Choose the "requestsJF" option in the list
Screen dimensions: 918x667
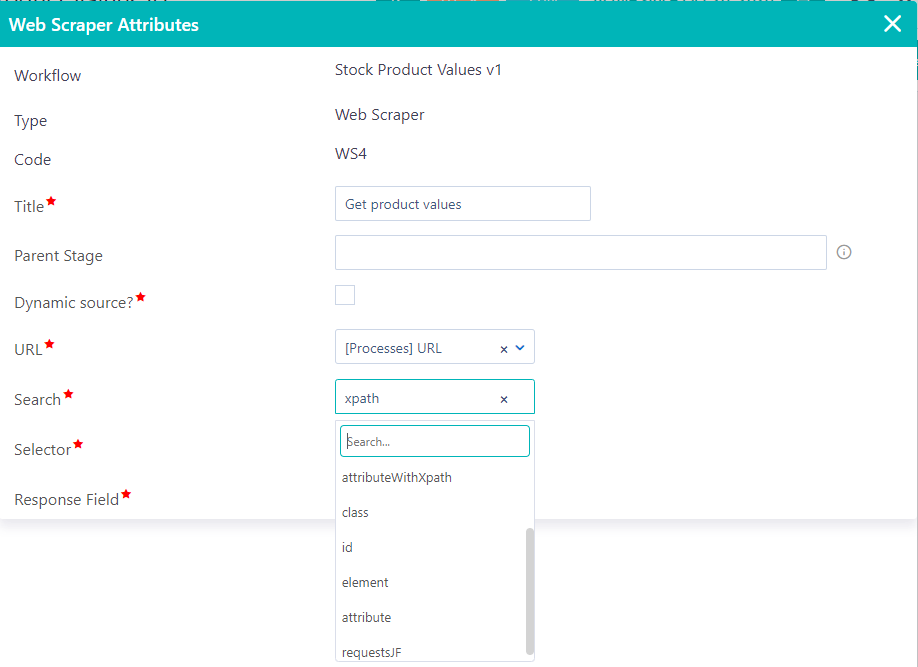point(371,651)
